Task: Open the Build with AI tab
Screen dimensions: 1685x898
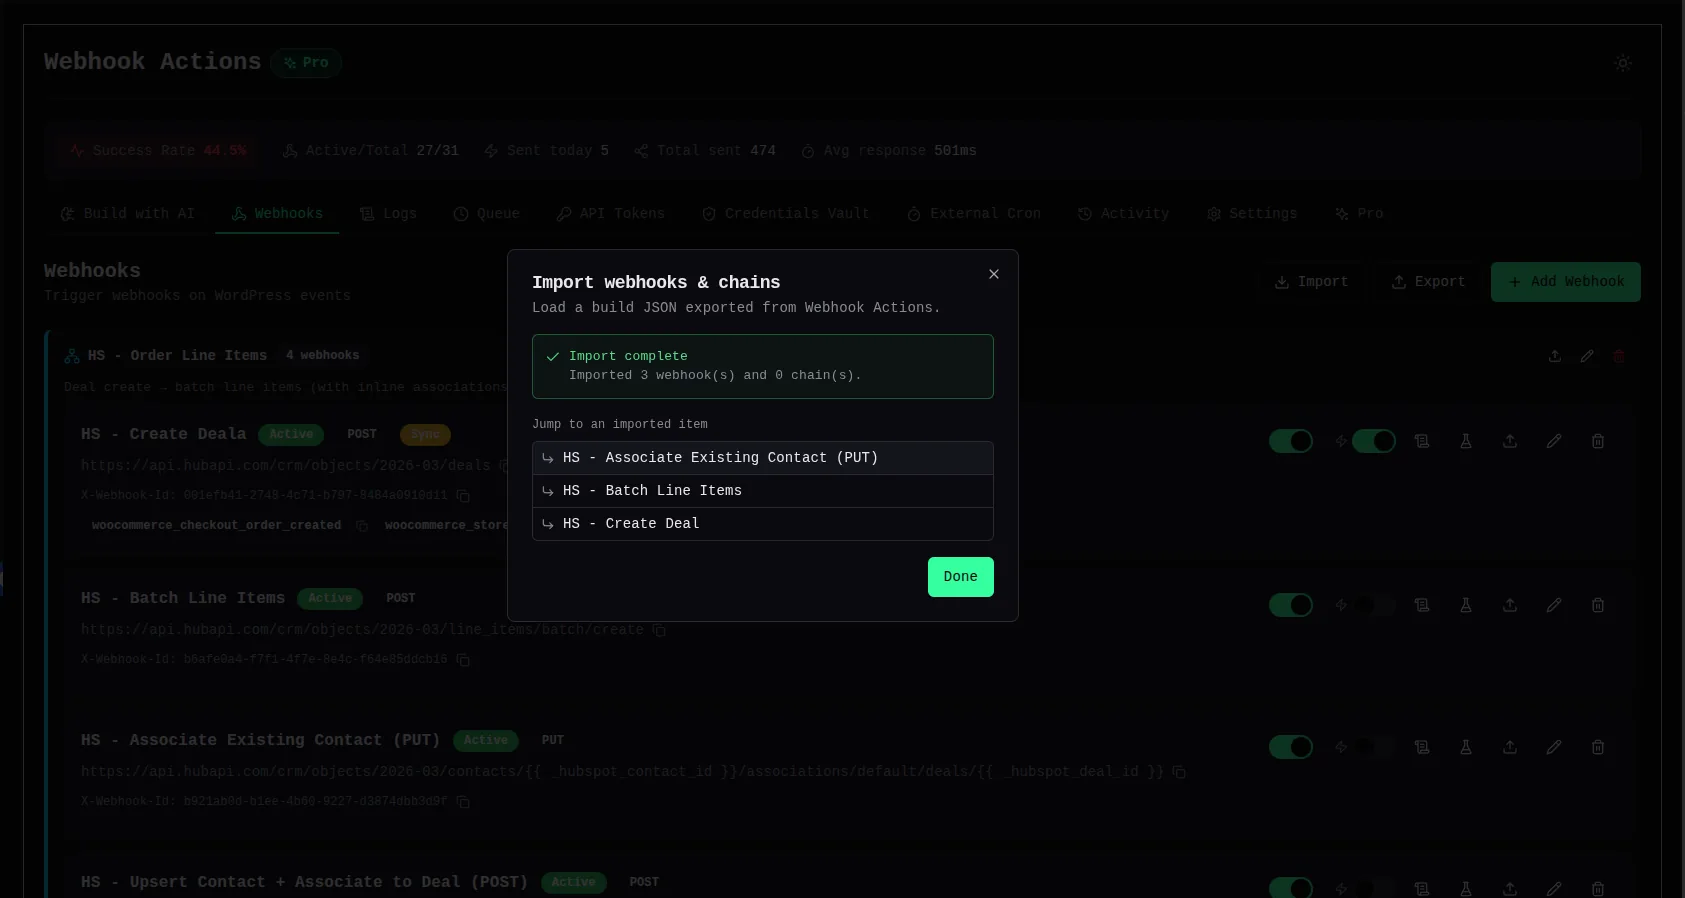Action: 128,214
